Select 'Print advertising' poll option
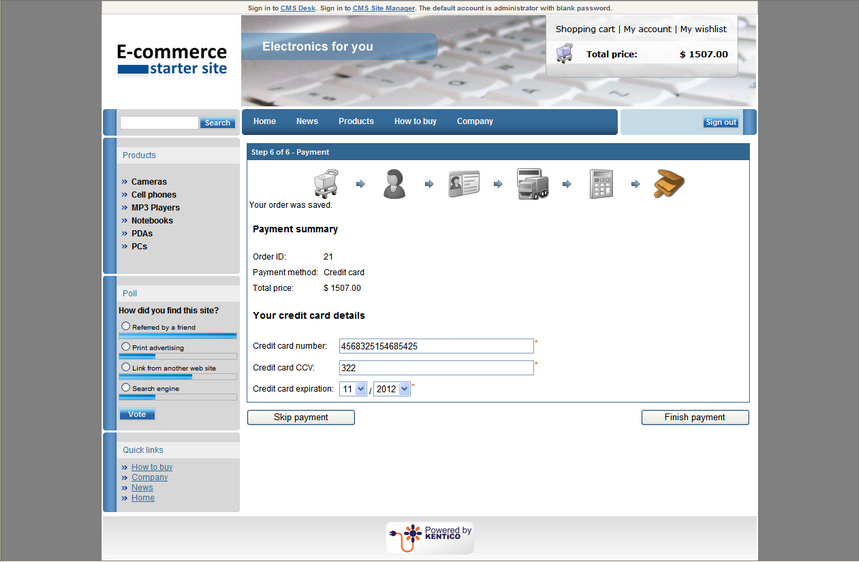The width and height of the screenshot is (859, 562). click(126, 347)
